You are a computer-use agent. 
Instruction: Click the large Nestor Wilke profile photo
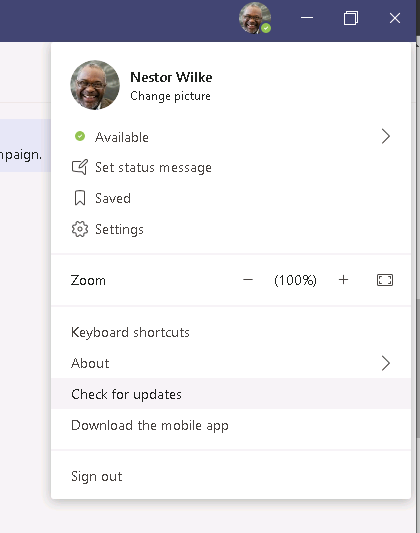coord(95,85)
